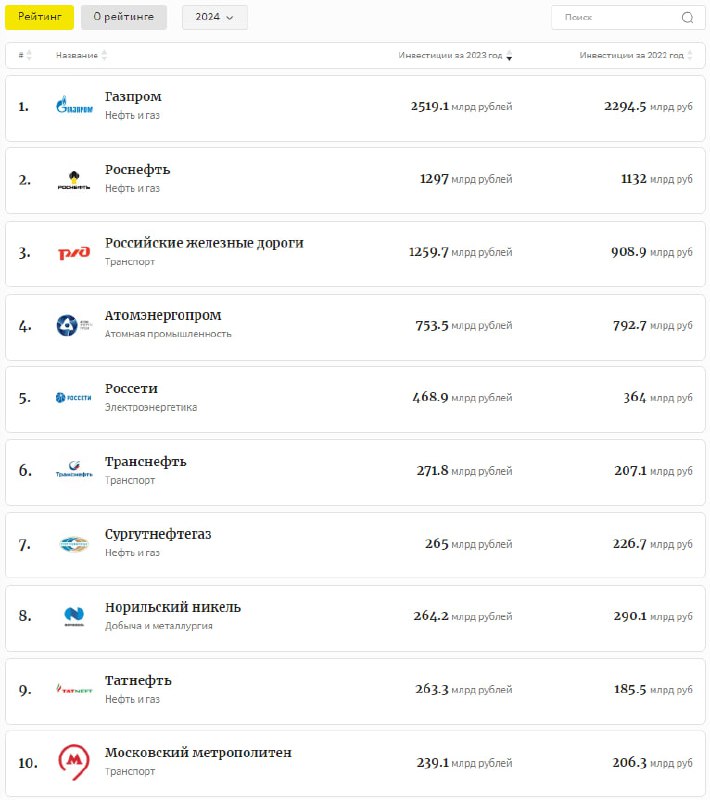Switch to the Рейтинг tab
This screenshot has width=710, height=800.
tap(39, 17)
